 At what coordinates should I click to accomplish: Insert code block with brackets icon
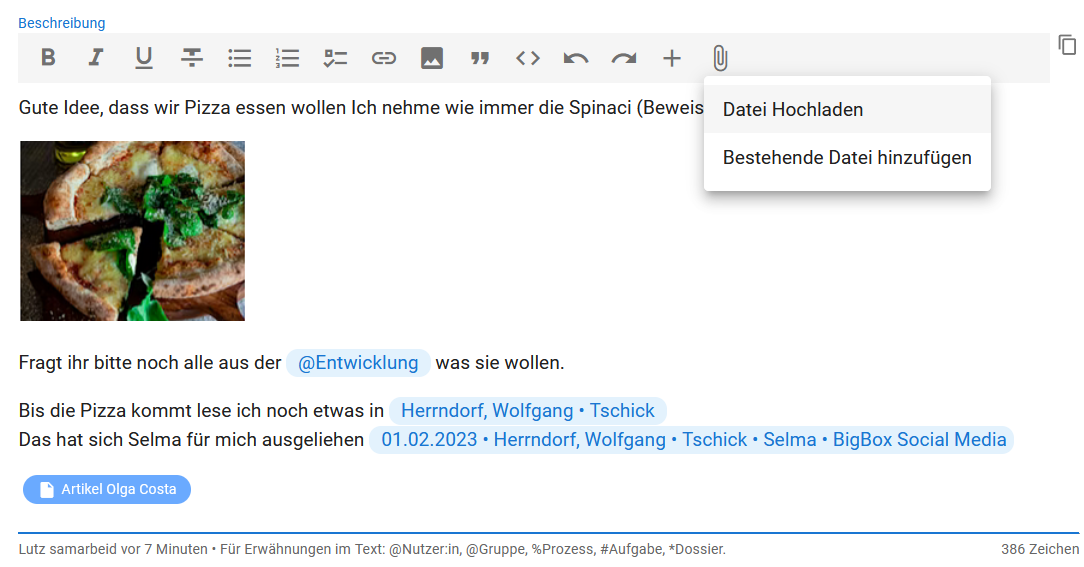528,58
